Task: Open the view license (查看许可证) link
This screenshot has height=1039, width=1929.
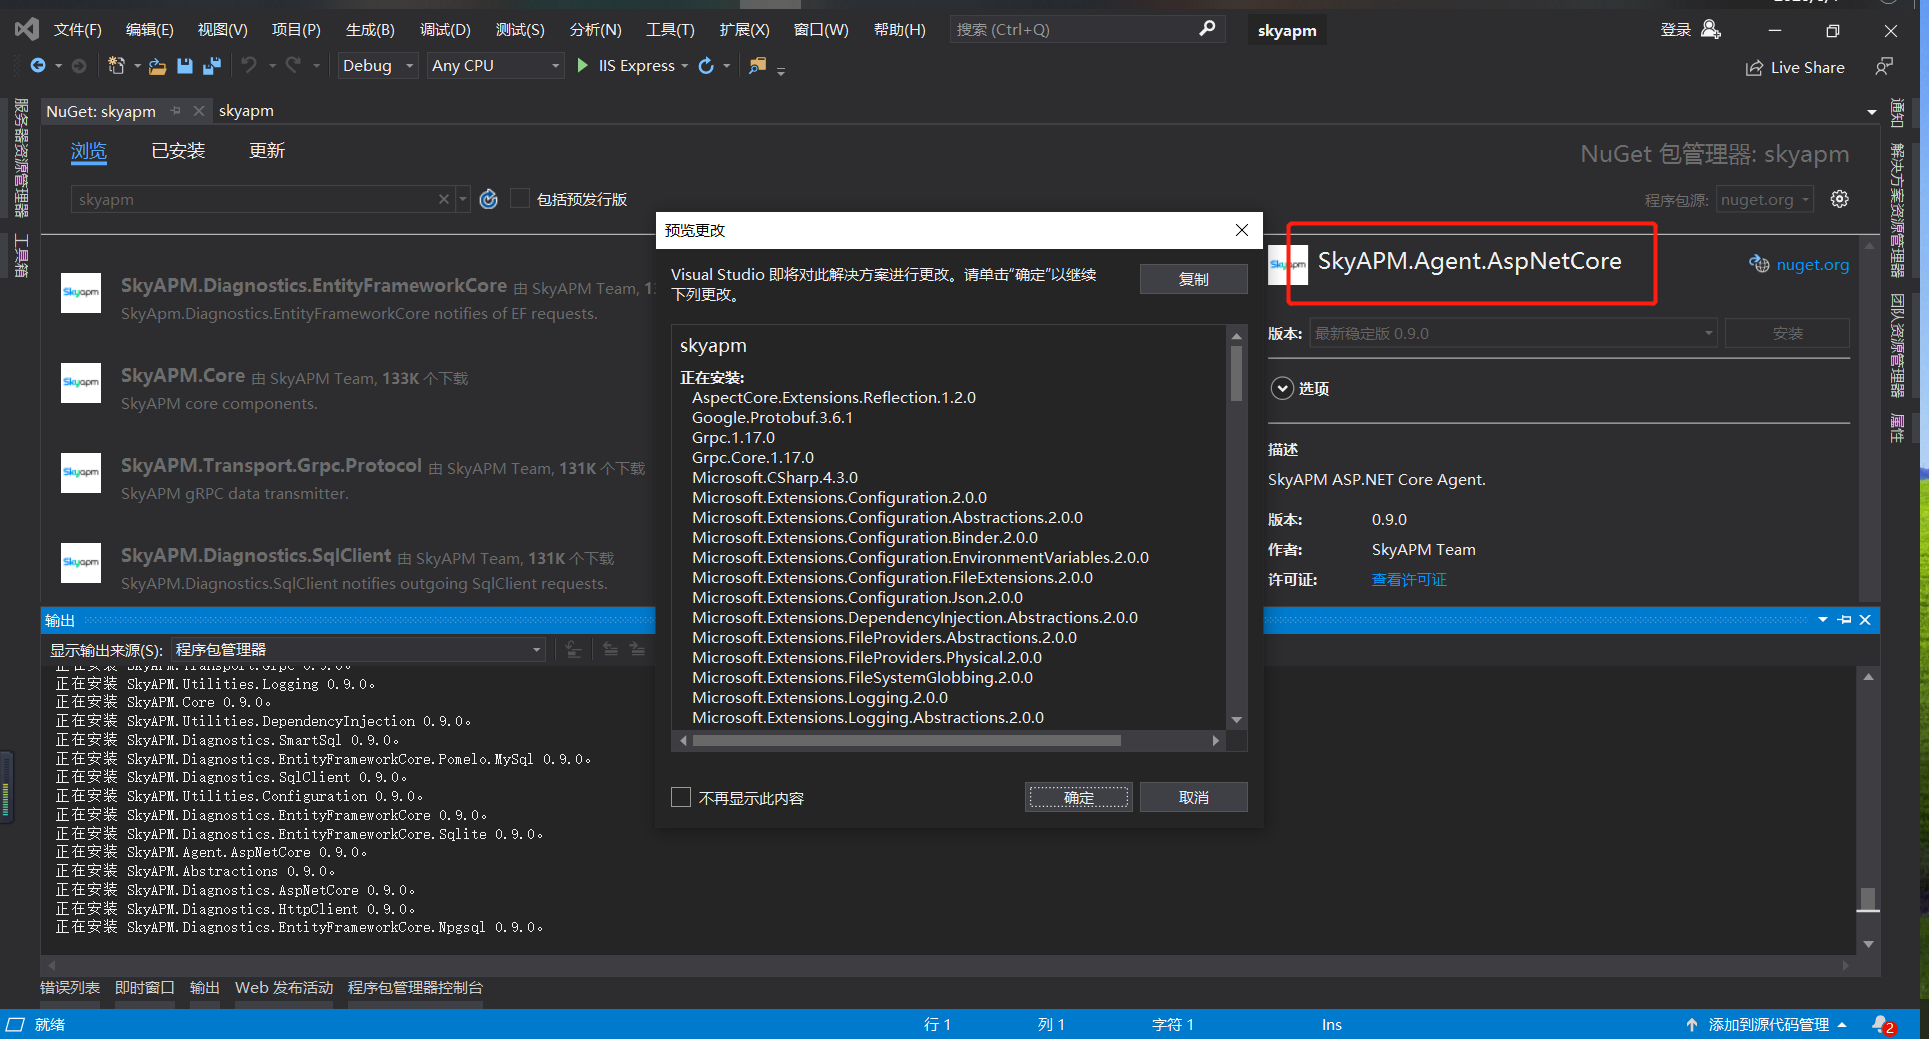Action: pos(1409,580)
